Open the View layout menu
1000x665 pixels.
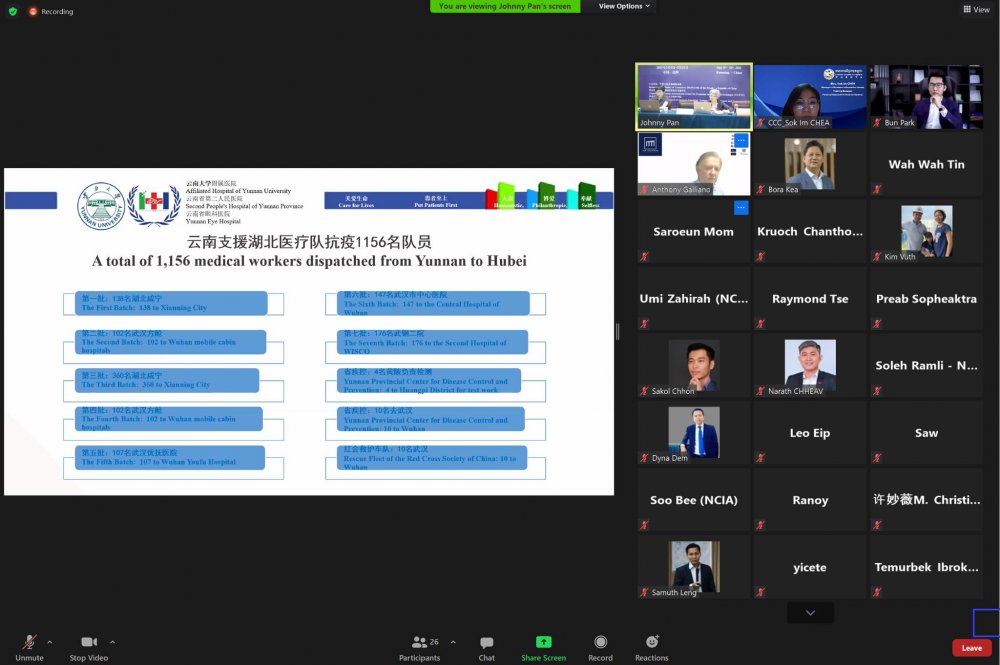976,9
